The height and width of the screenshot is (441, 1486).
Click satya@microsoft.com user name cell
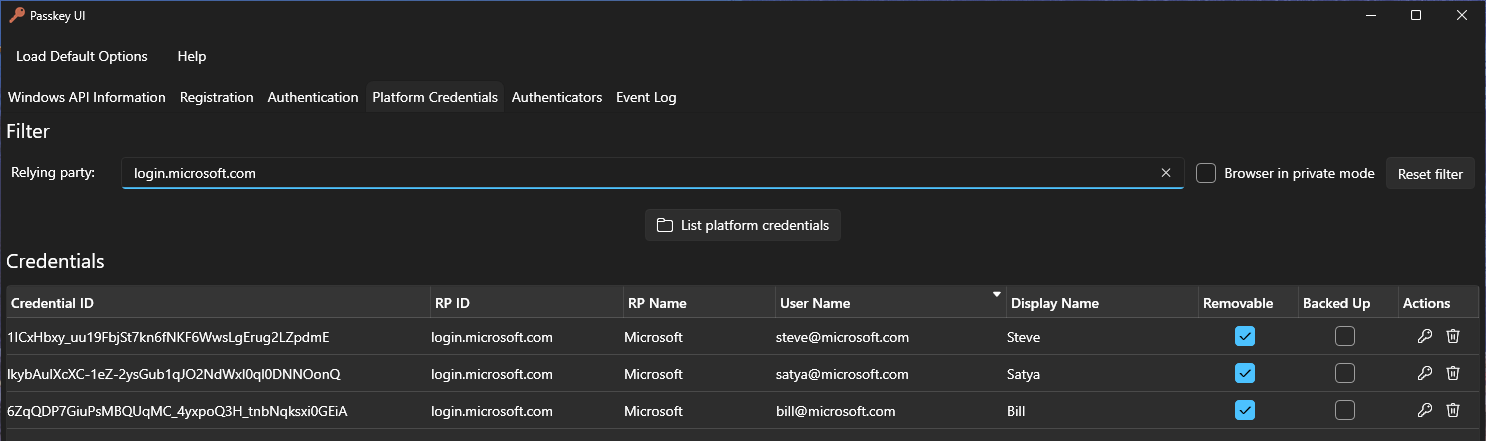click(842, 374)
